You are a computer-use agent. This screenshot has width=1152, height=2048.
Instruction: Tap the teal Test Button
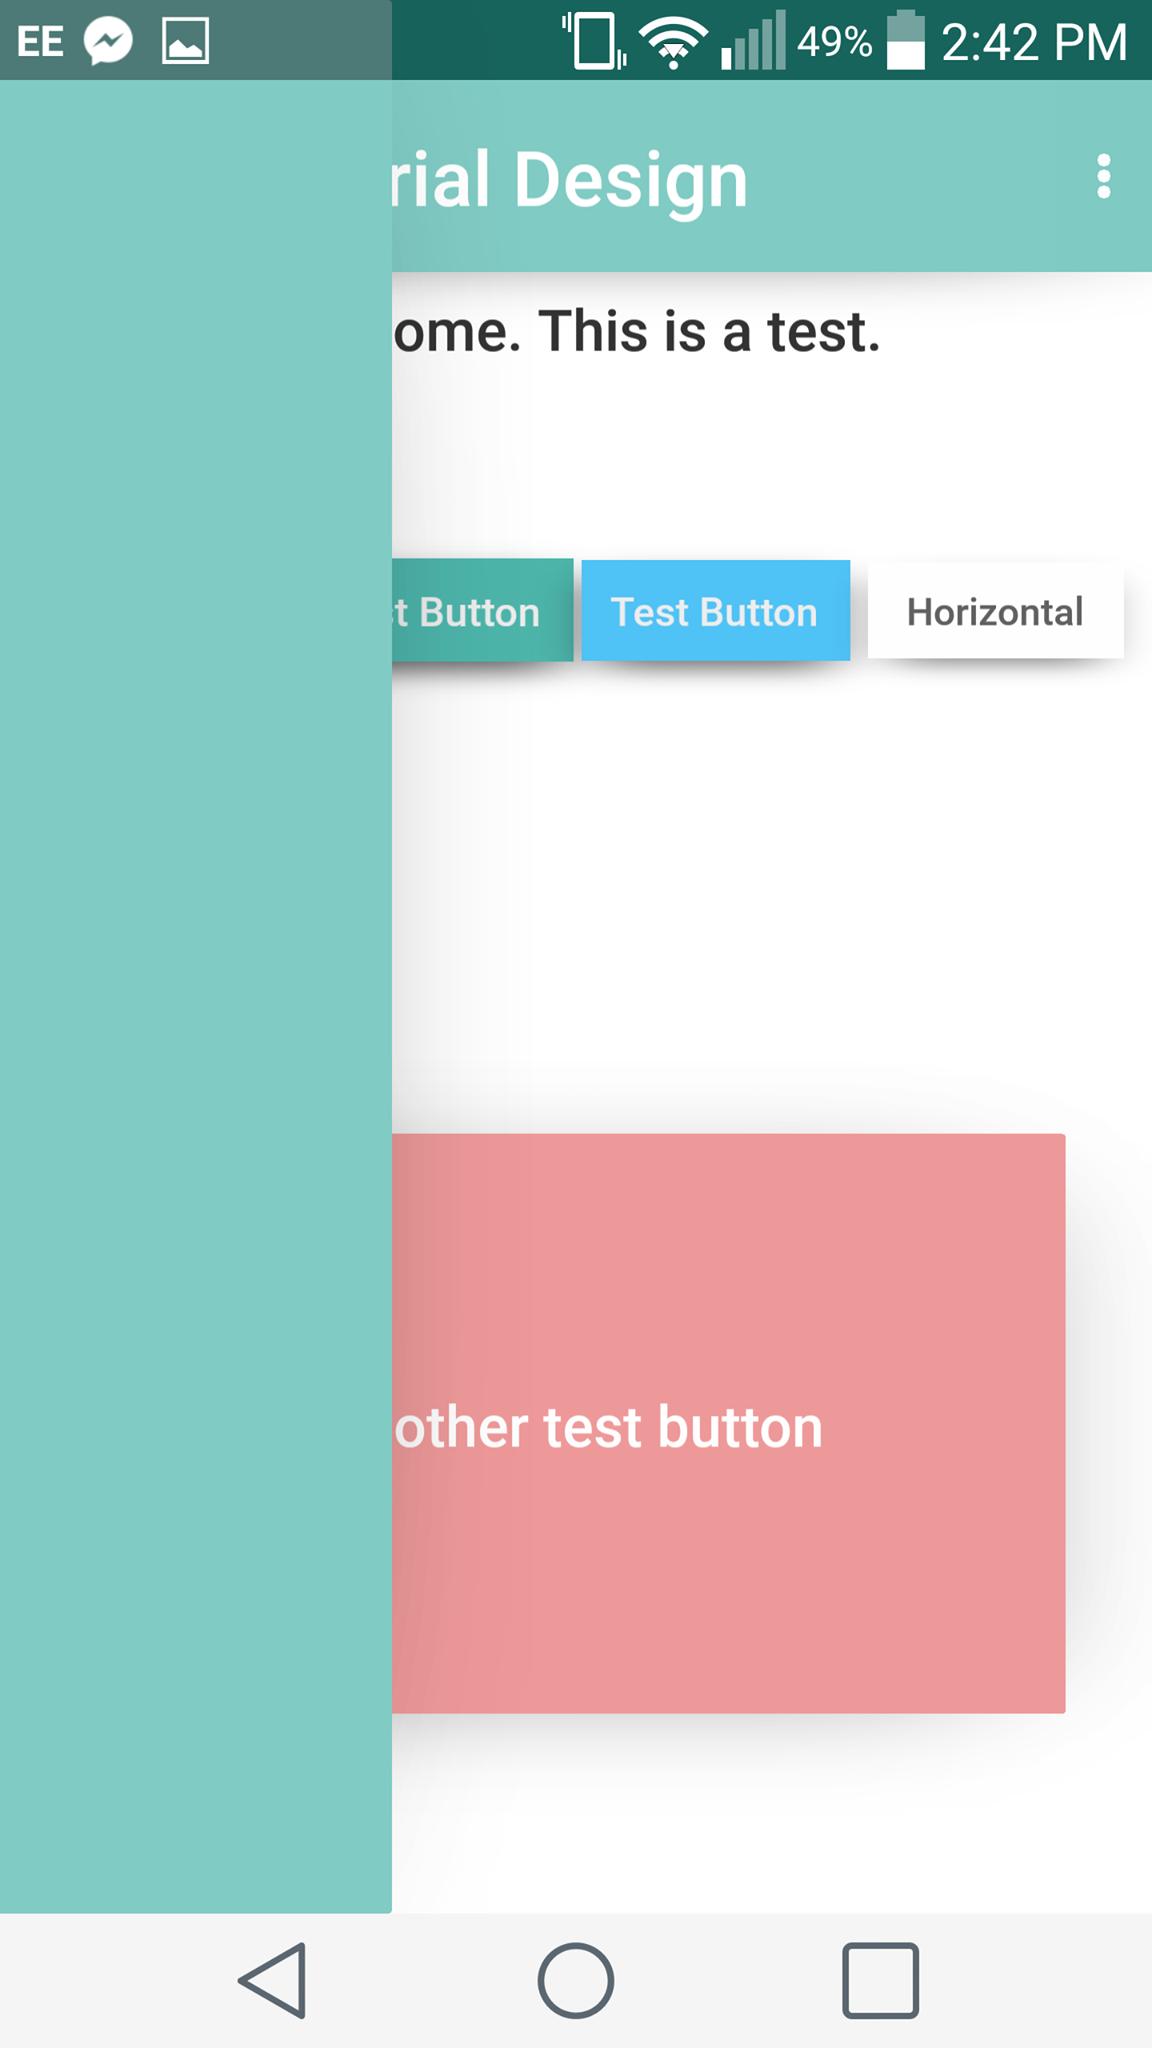(x=480, y=611)
